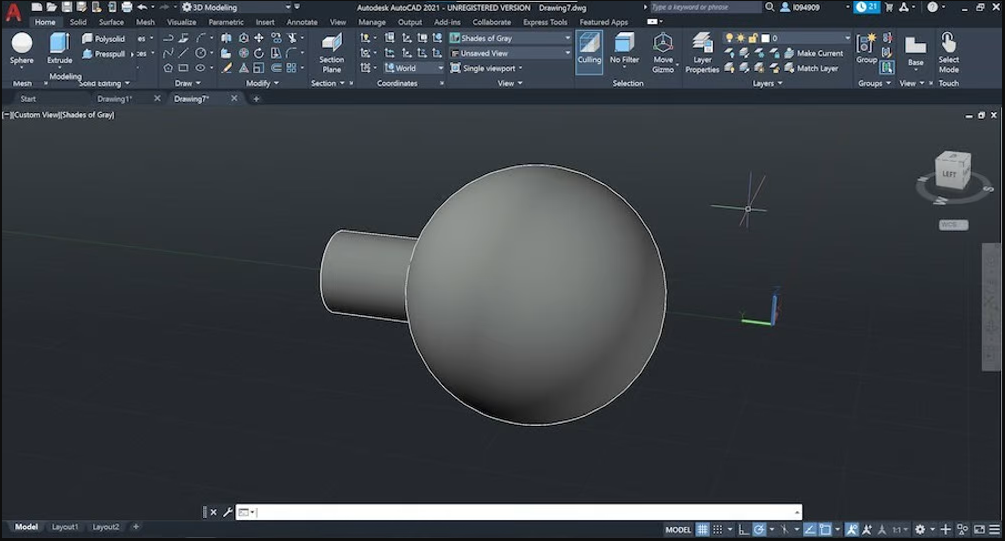Click the workspace switching gear in status bar
This screenshot has height=541, width=1005.
point(920,529)
